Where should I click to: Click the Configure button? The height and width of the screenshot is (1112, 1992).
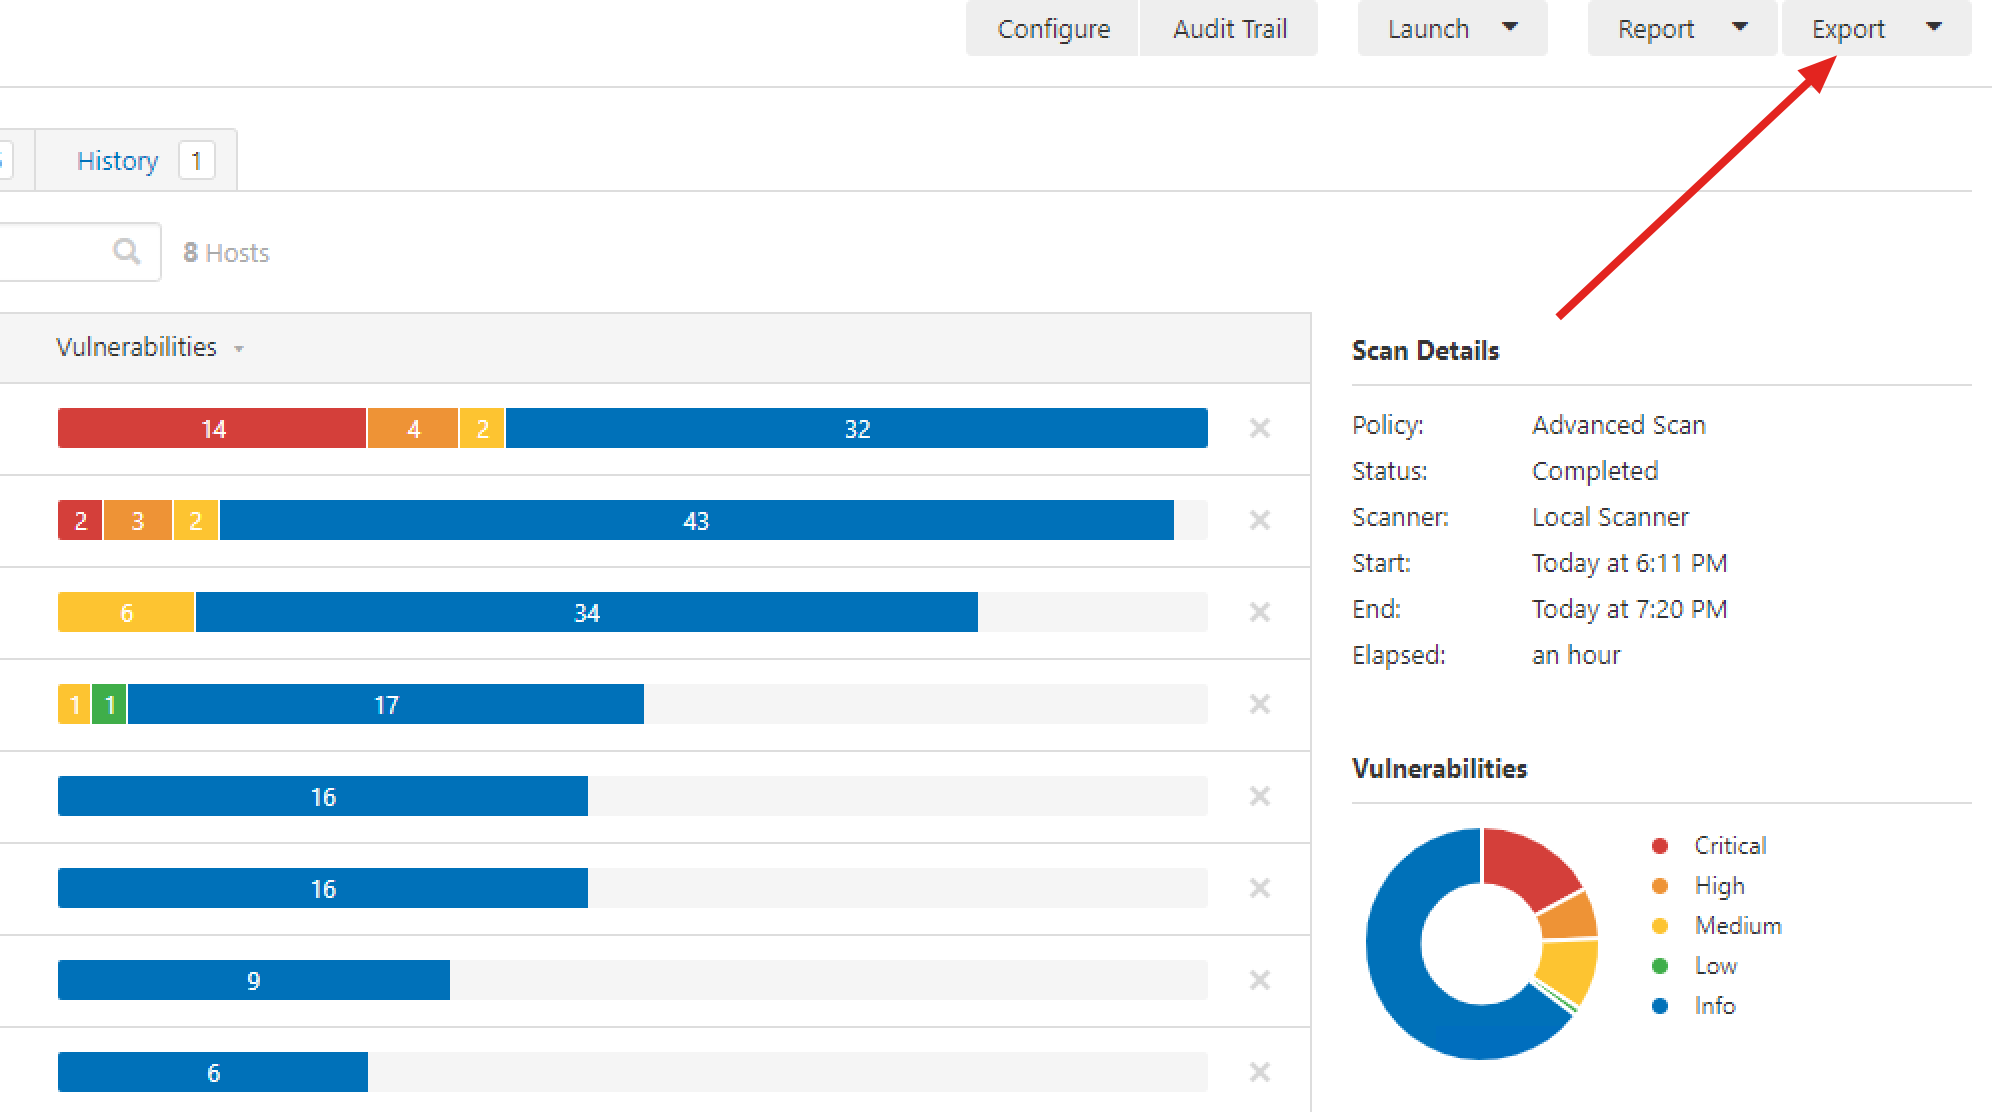pyautogui.click(x=1053, y=29)
